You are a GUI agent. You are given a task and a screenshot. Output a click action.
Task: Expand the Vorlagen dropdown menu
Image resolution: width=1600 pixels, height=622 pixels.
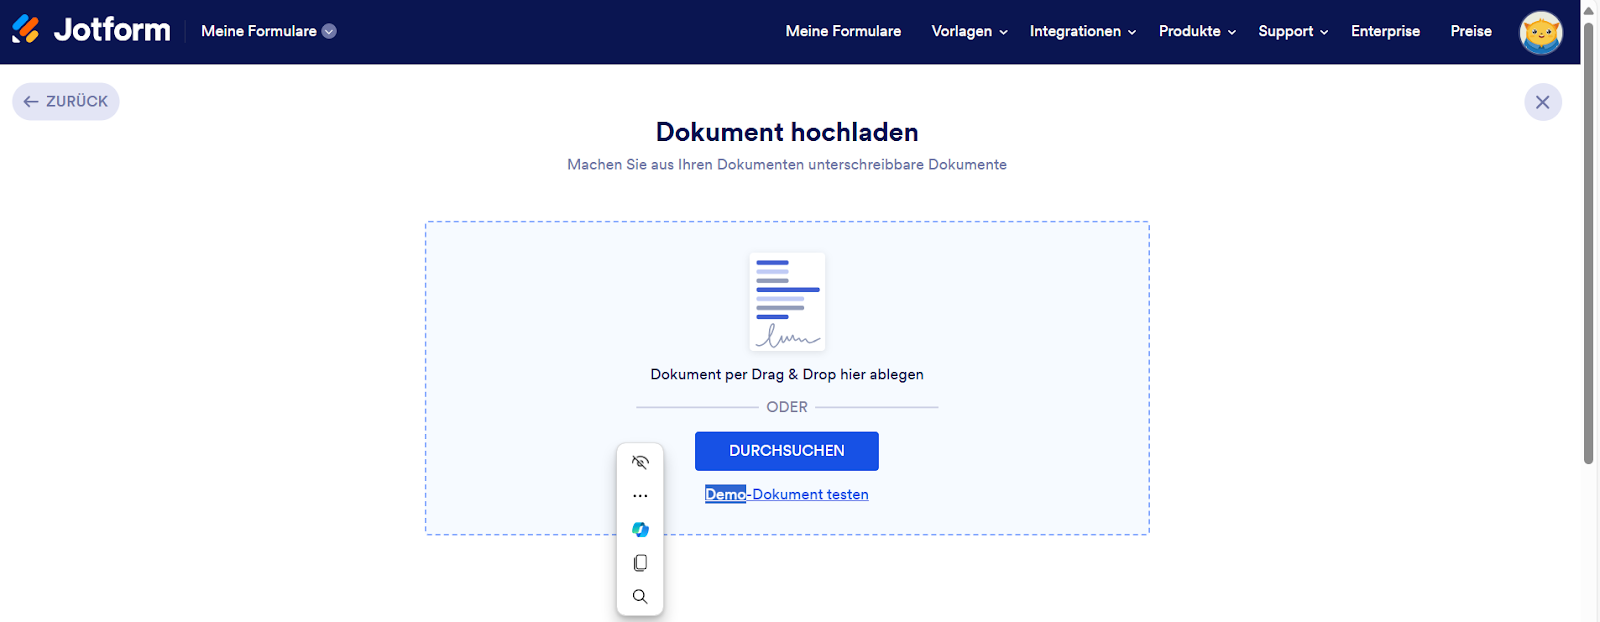(x=969, y=32)
